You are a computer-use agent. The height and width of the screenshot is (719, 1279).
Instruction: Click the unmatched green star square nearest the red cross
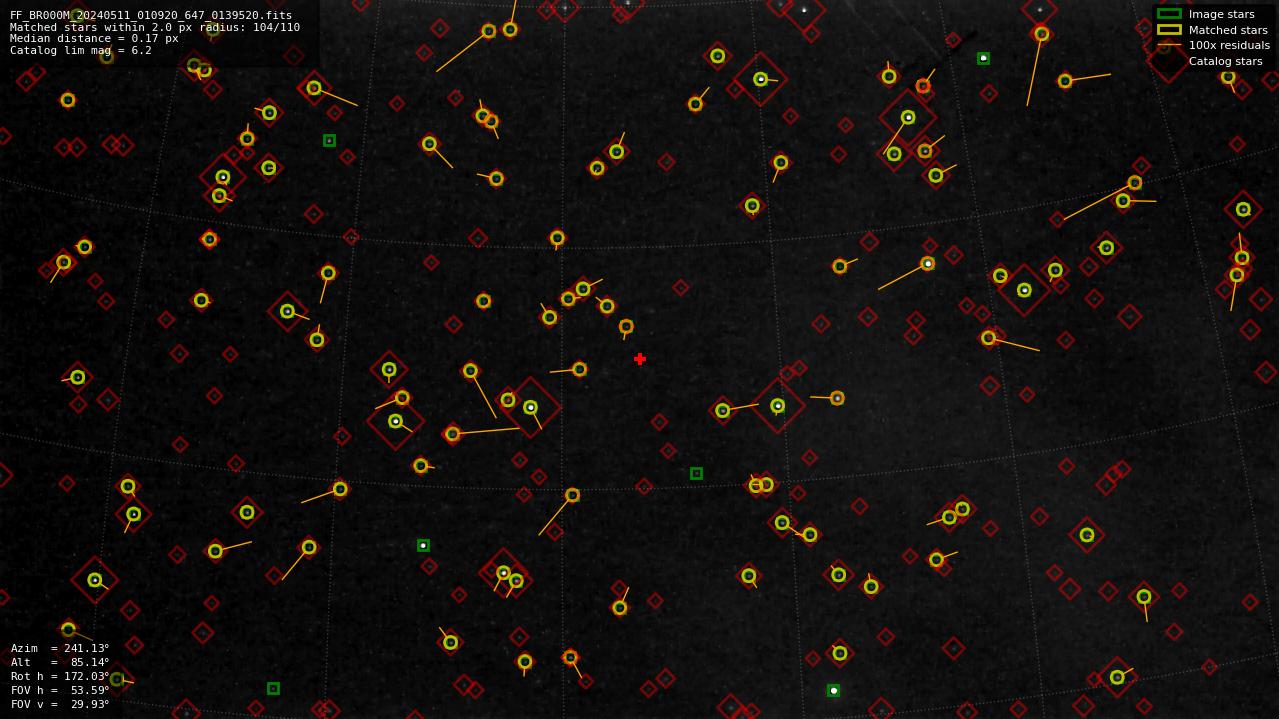[696, 473]
